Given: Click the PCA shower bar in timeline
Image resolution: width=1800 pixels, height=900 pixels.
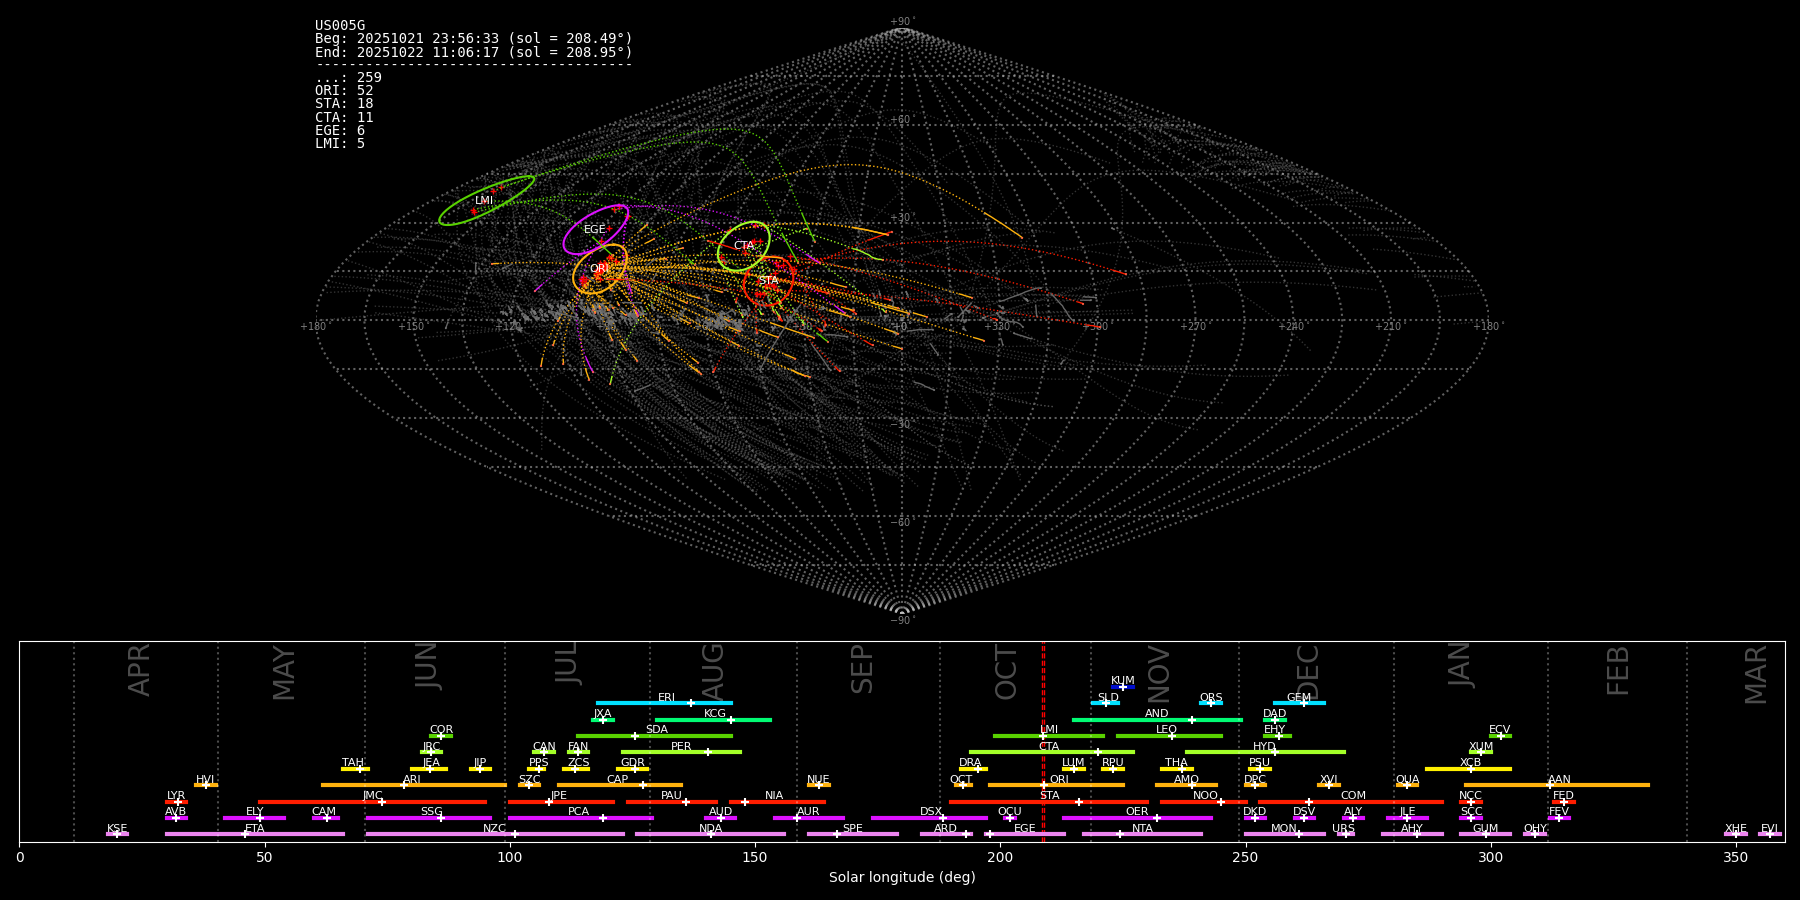Looking at the screenshot, I should pyautogui.click(x=580, y=818).
